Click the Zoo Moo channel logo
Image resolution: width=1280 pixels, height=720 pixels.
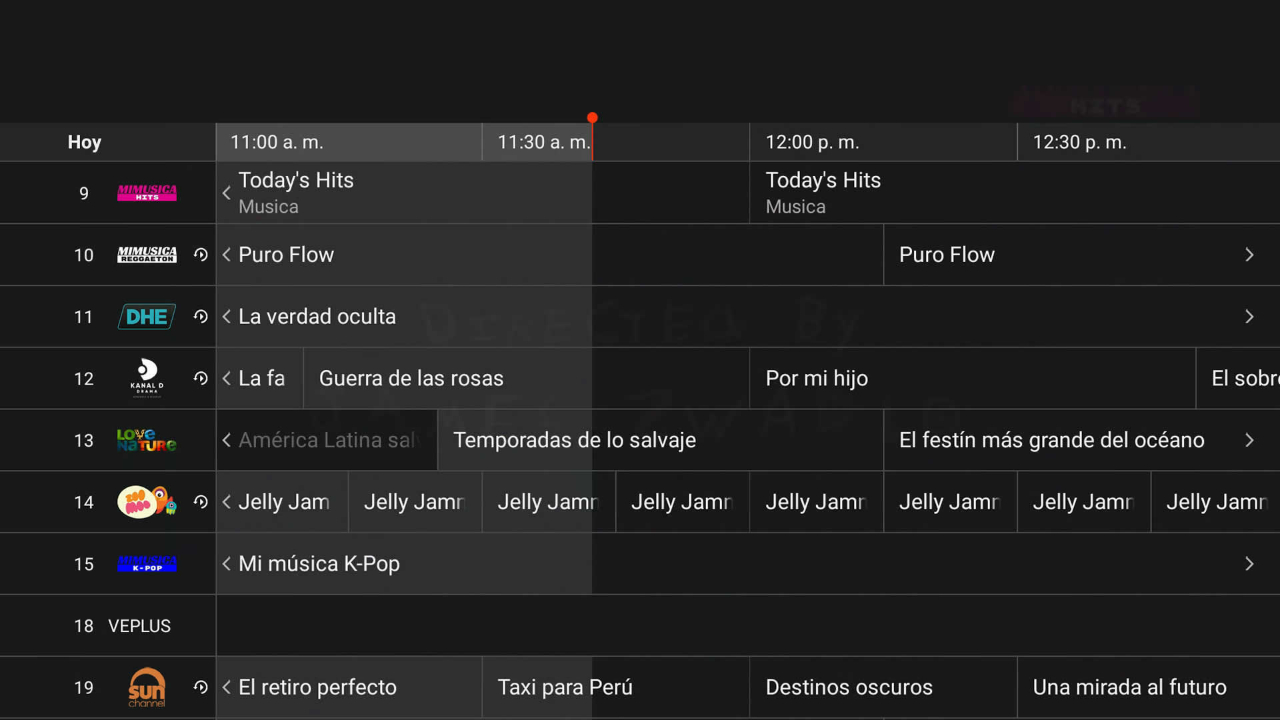tap(146, 502)
